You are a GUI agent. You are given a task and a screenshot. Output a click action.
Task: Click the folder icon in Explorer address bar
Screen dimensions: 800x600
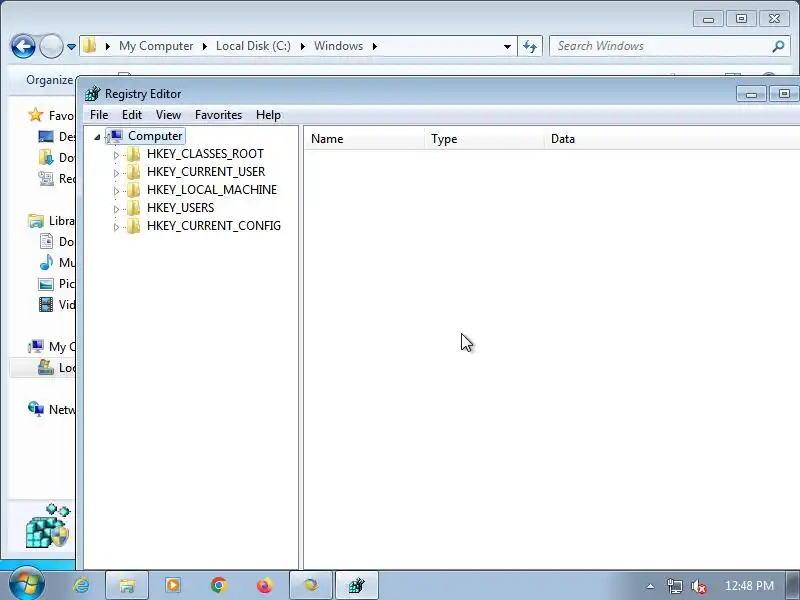(90, 46)
